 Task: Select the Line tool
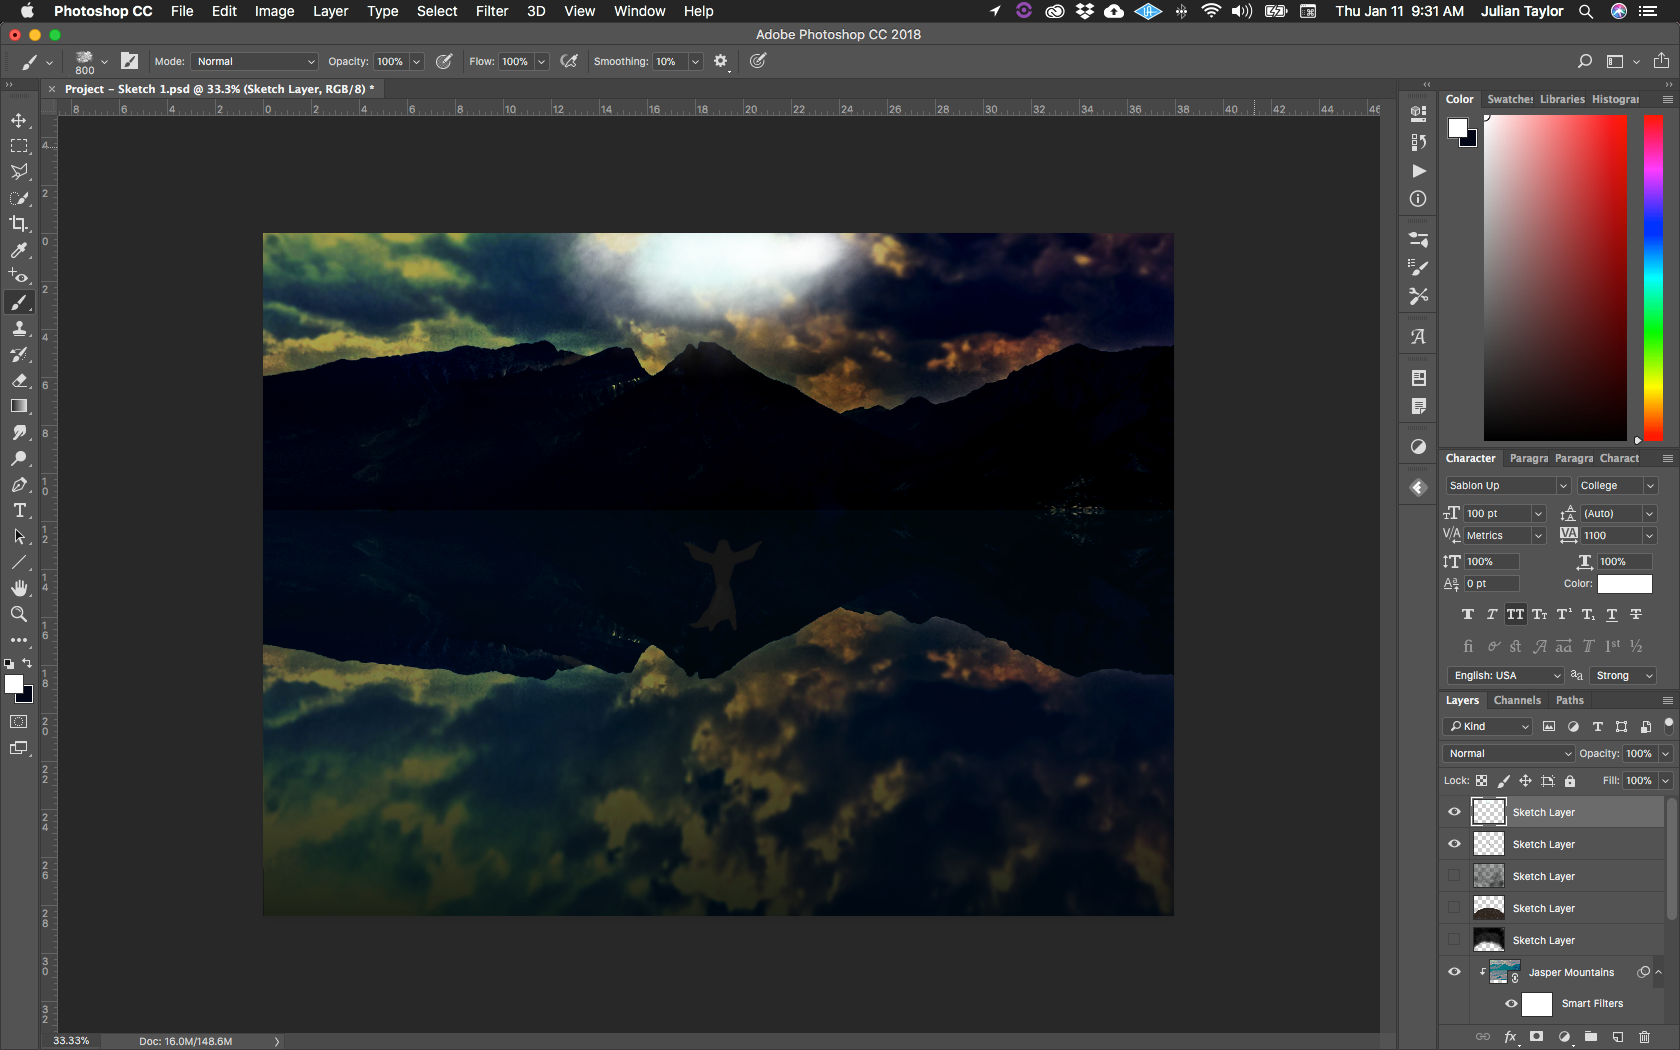click(x=19, y=562)
